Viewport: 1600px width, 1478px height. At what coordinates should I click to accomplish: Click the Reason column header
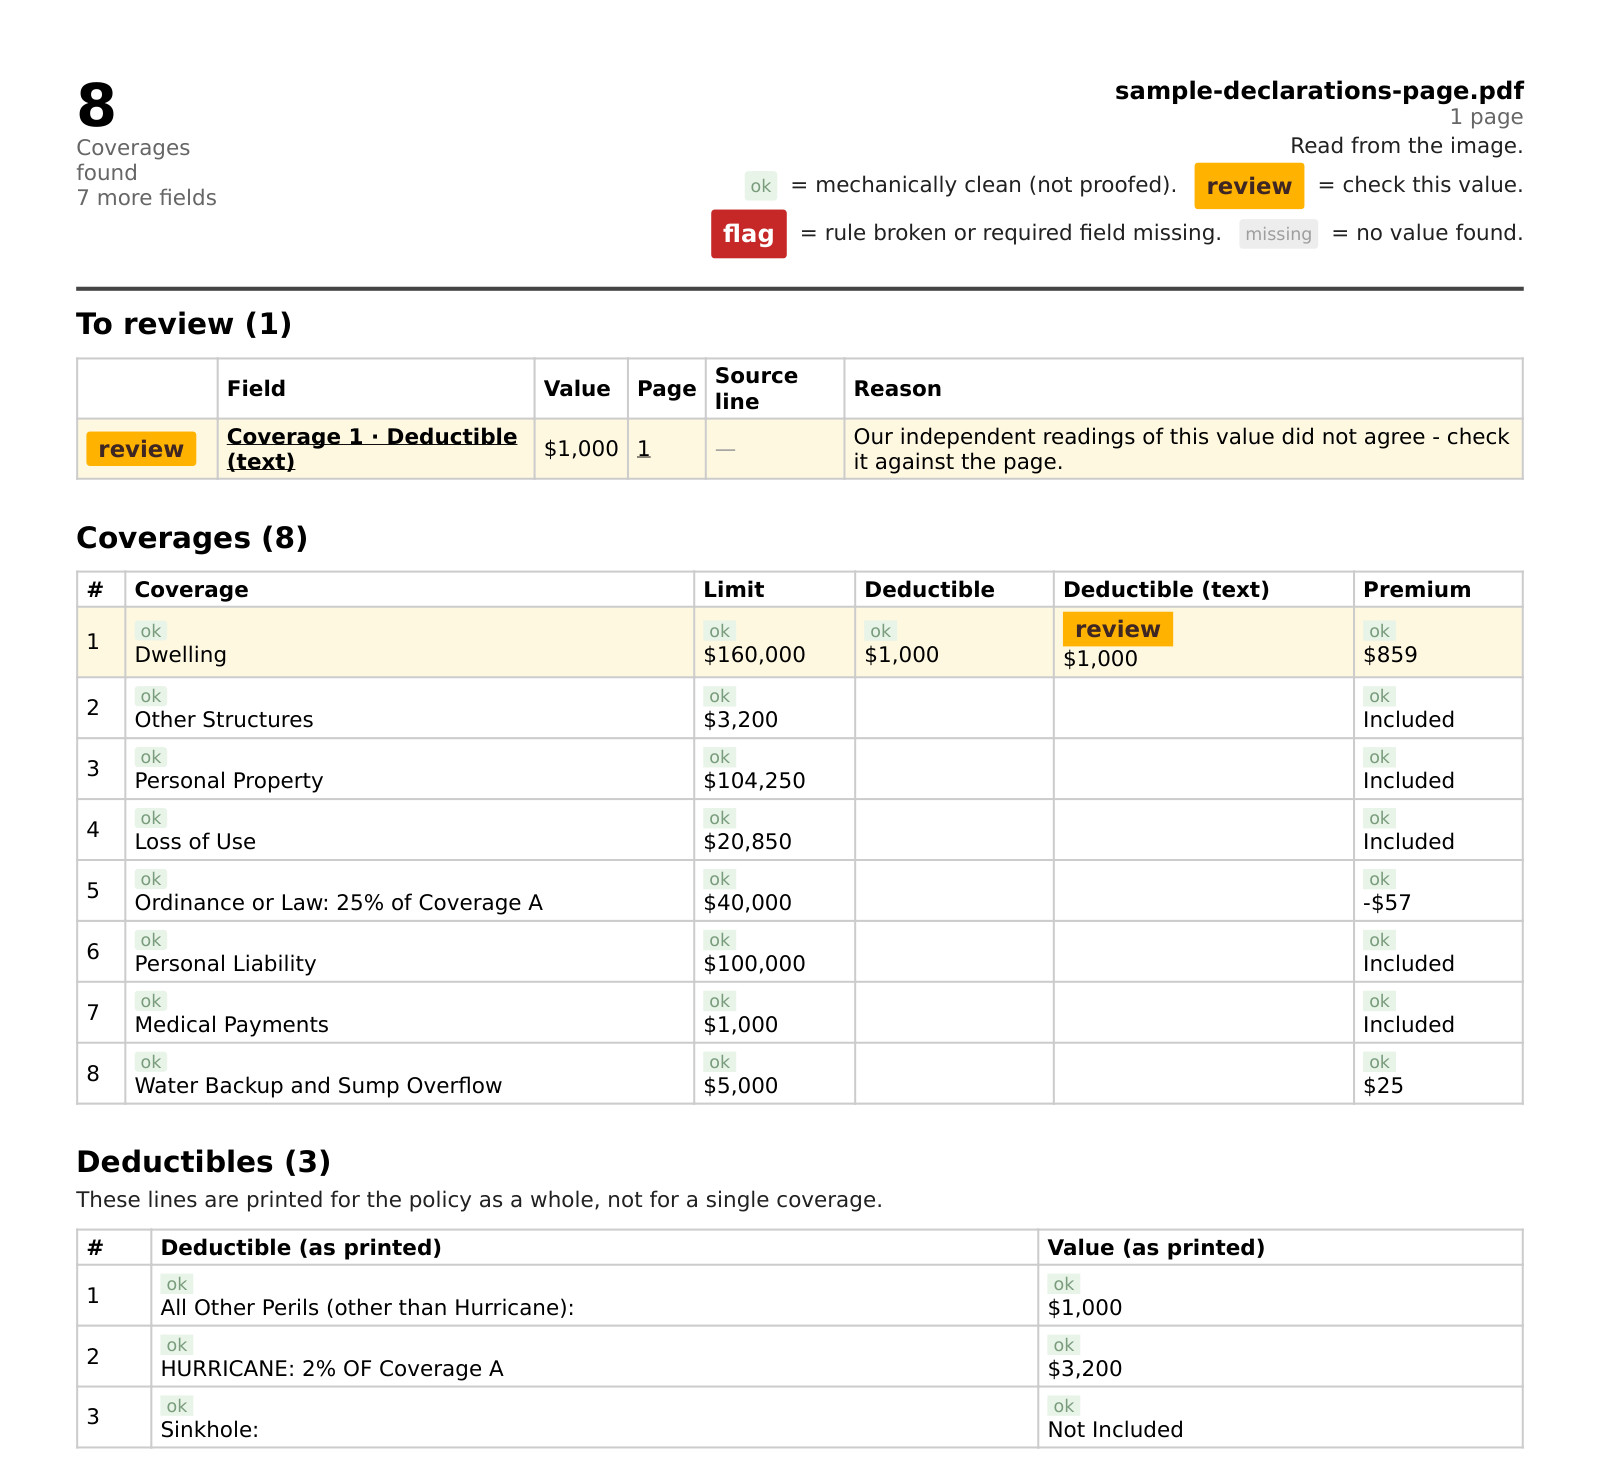[x=897, y=389]
